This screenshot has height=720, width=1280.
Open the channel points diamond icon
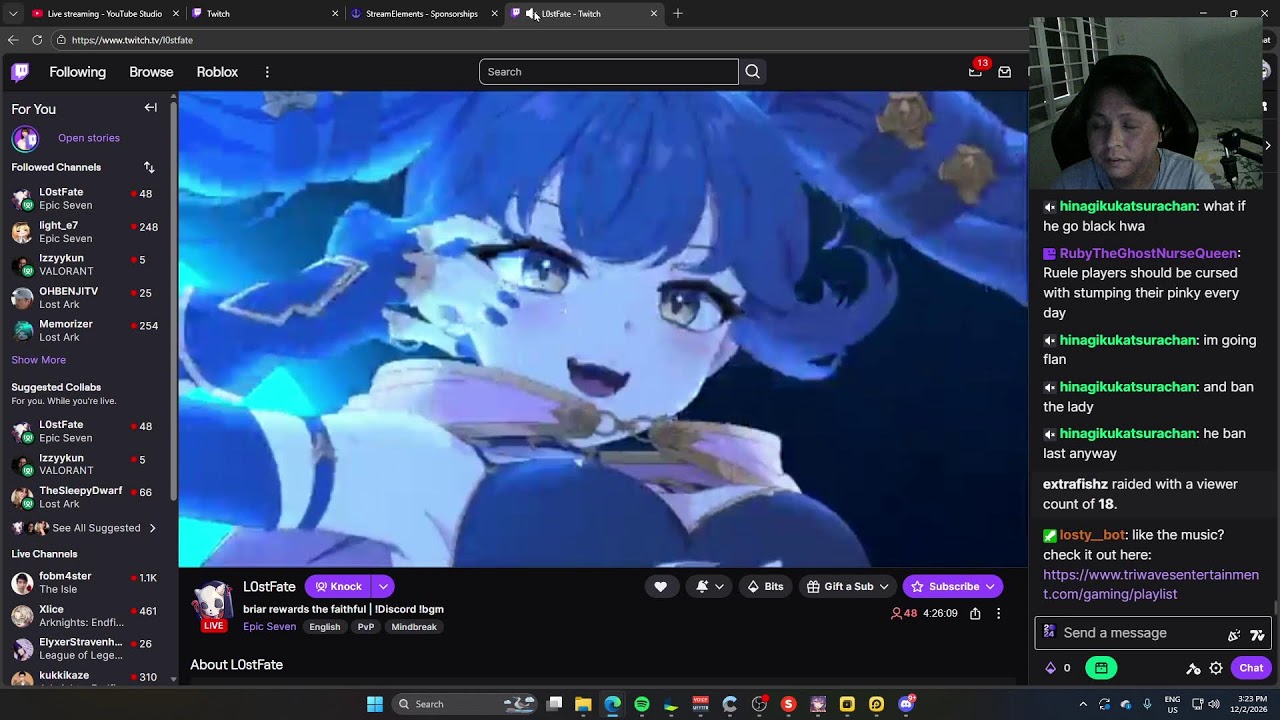click(1050, 668)
